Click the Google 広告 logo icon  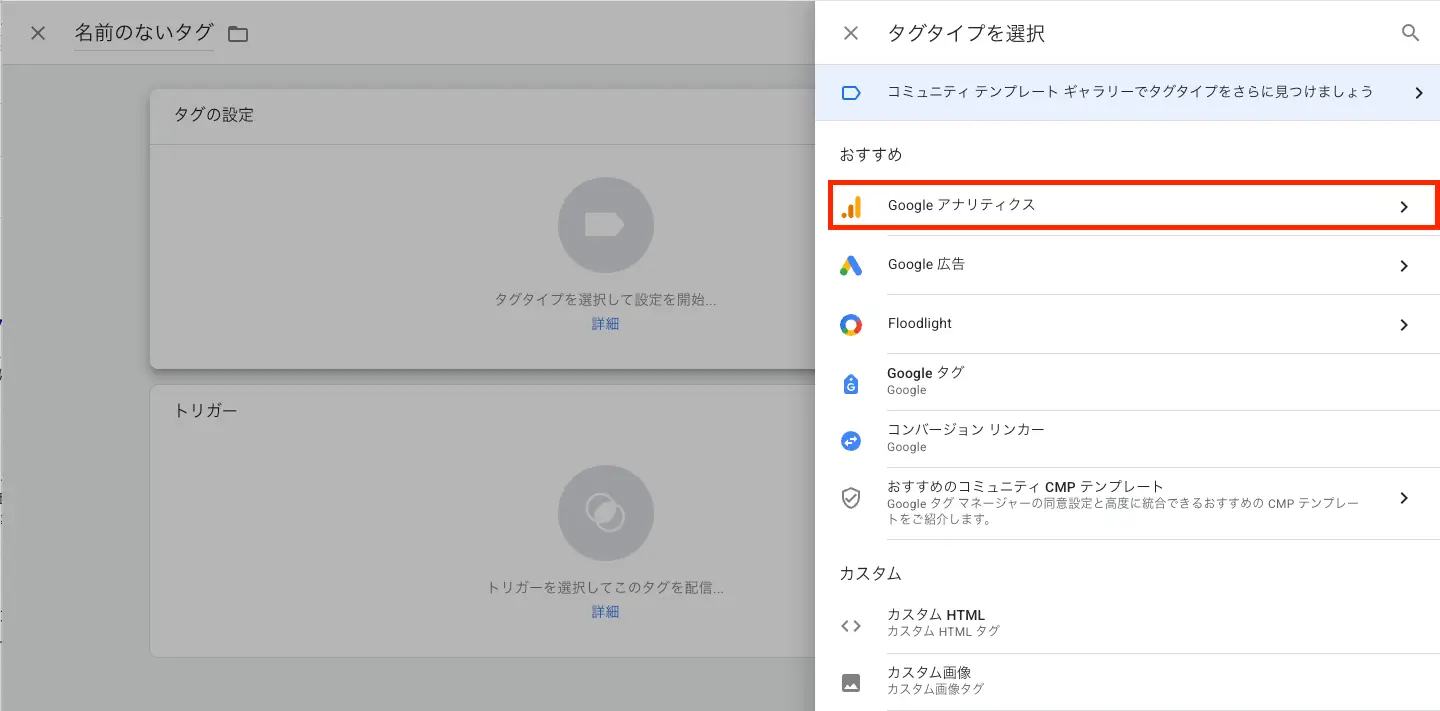(x=851, y=265)
